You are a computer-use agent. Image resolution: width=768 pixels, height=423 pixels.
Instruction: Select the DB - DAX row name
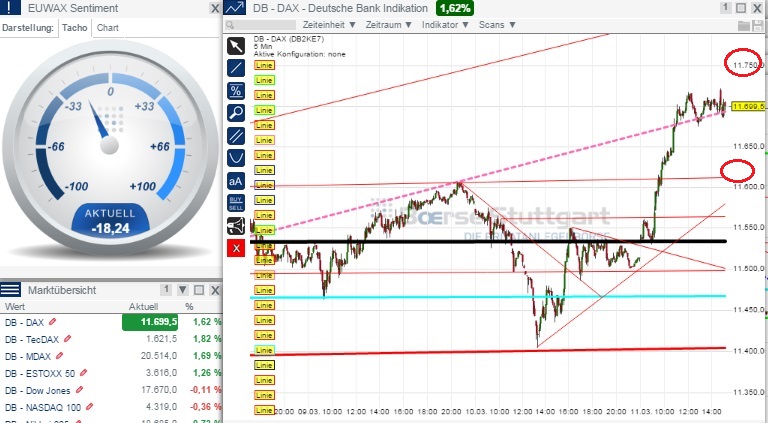point(24,323)
